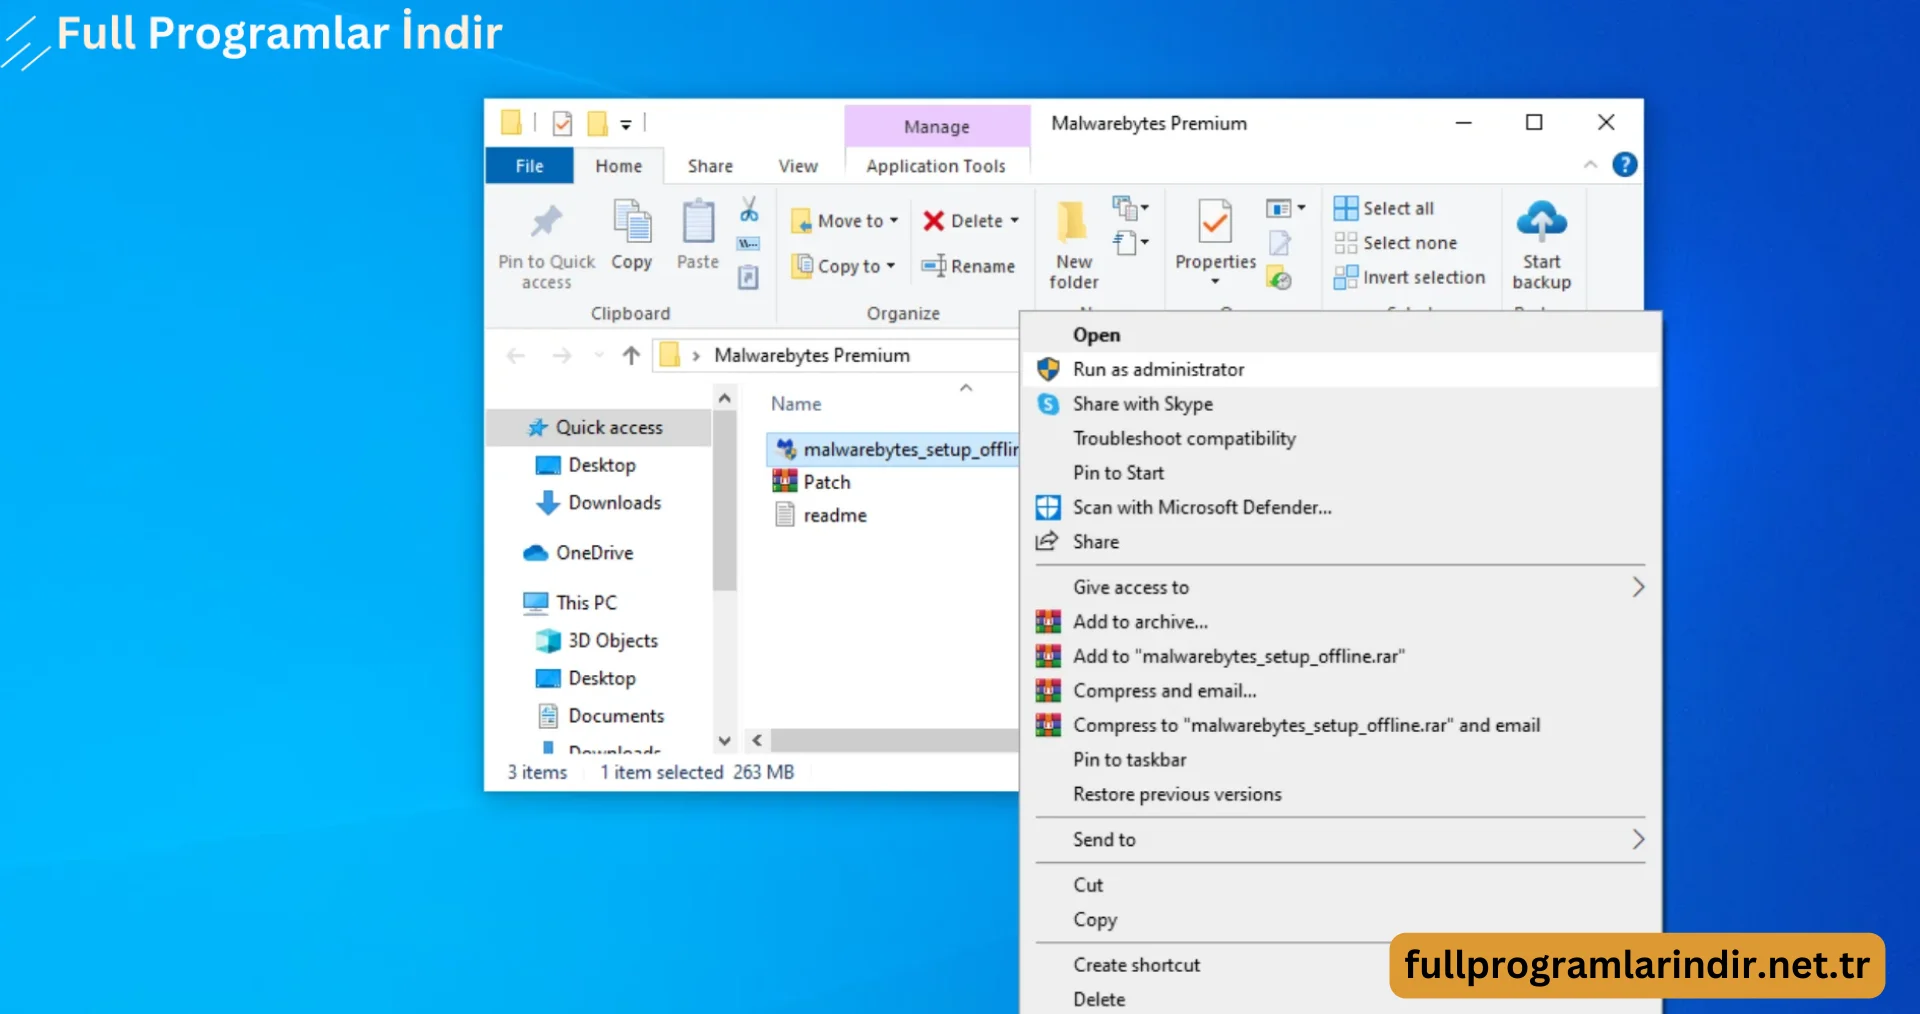This screenshot has width=1920, height=1014.
Task: Select Scan with Microsoft Defender
Action: click(x=1340, y=507)
